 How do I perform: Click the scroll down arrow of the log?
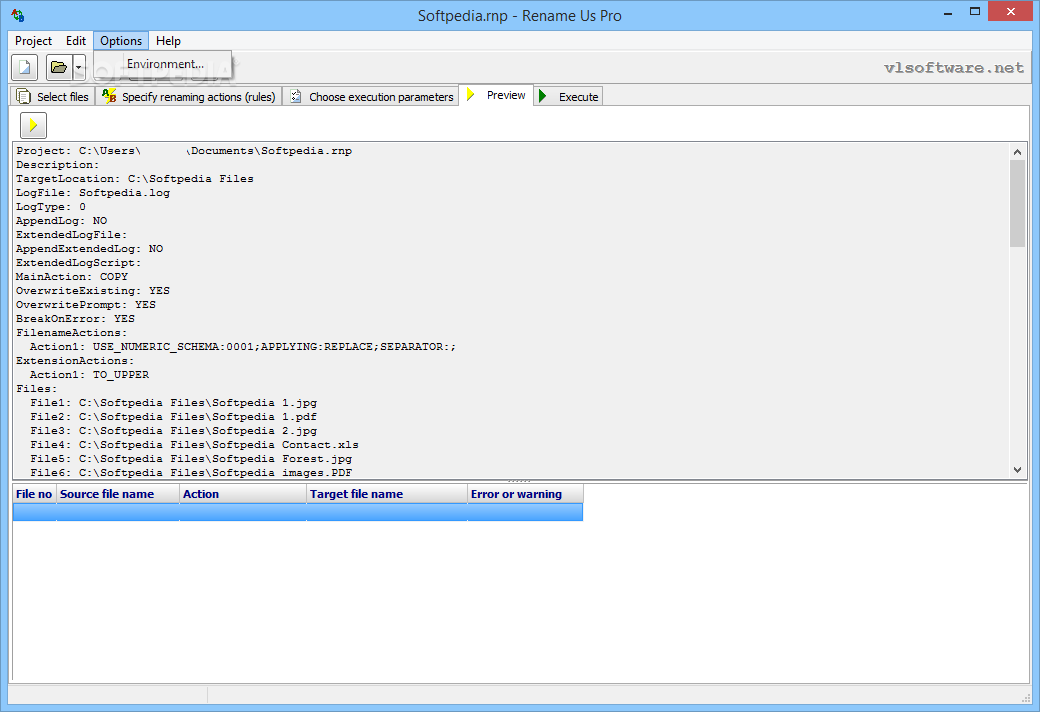tap(1017, 470)
